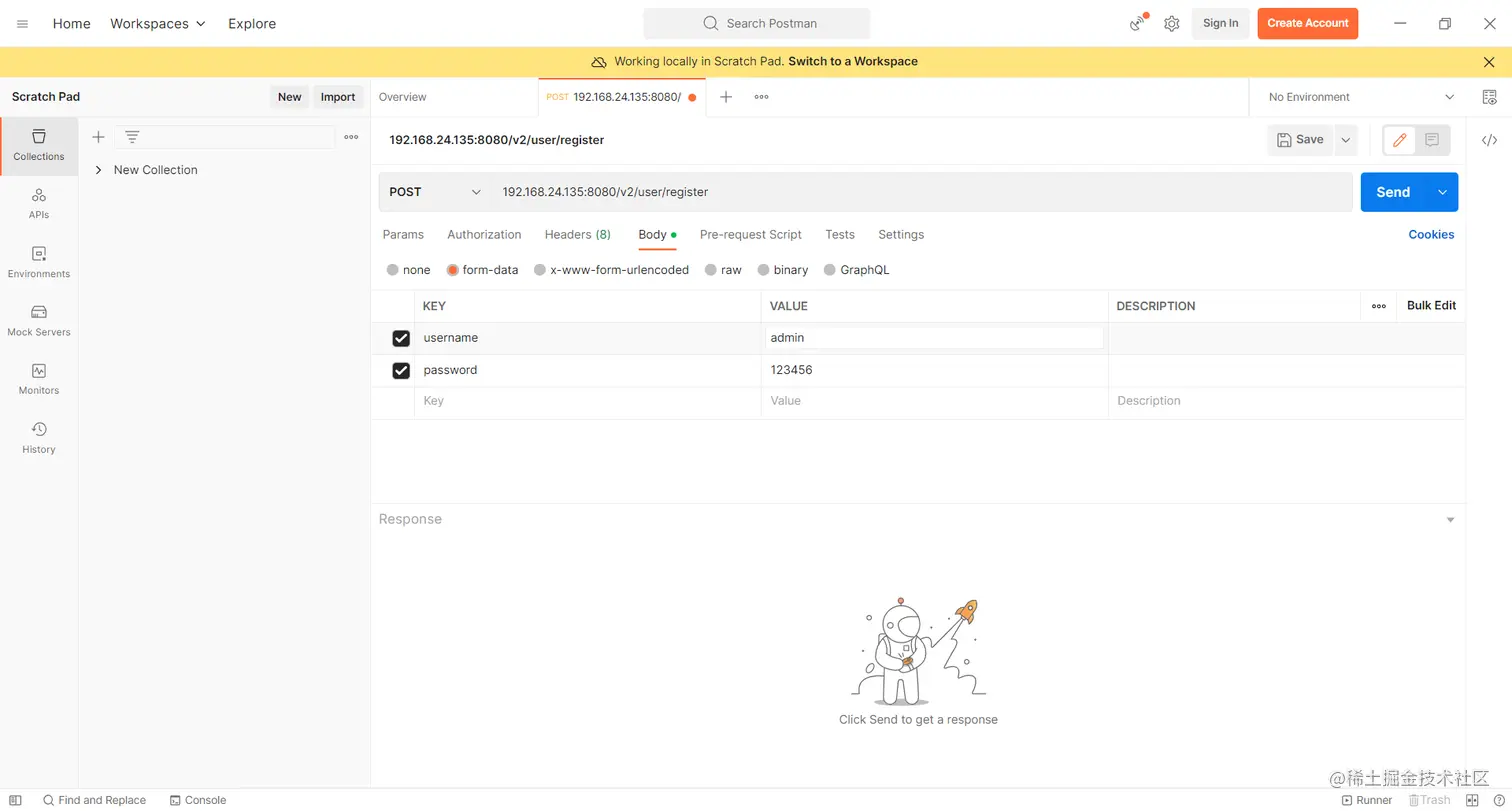The image size is (1512, 811).
Task: Switch to the Pre-request Script tab
Action: click(751, 234)
